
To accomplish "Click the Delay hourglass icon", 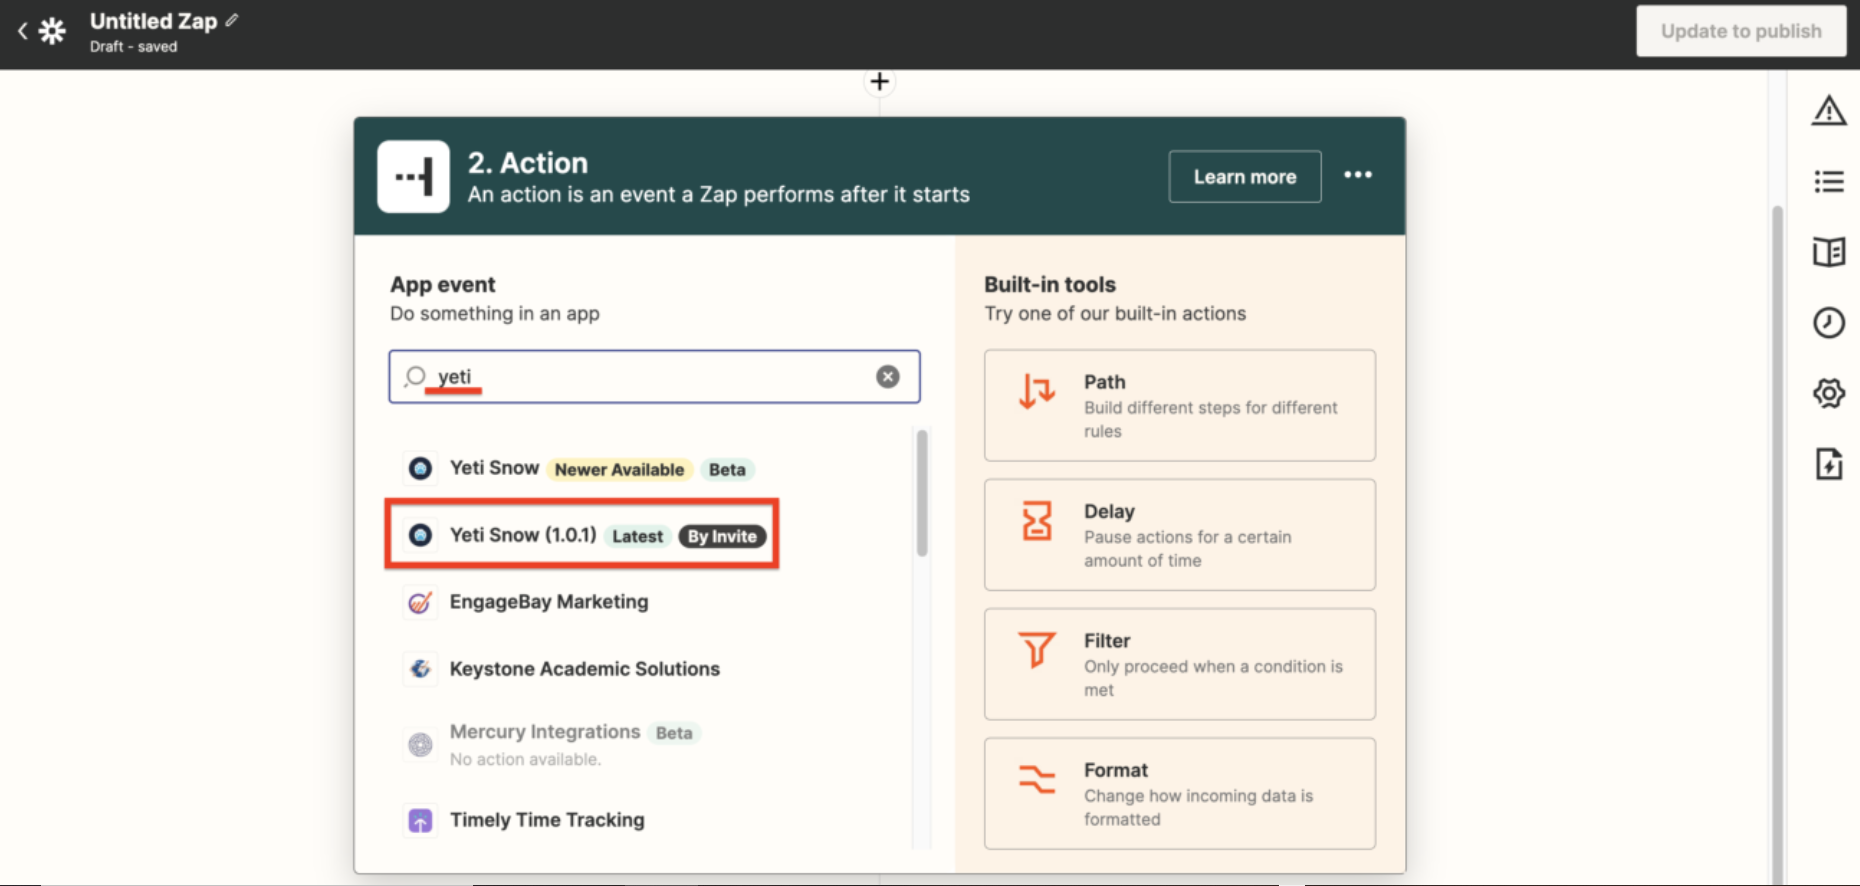I will click(x=1037, y=520).
